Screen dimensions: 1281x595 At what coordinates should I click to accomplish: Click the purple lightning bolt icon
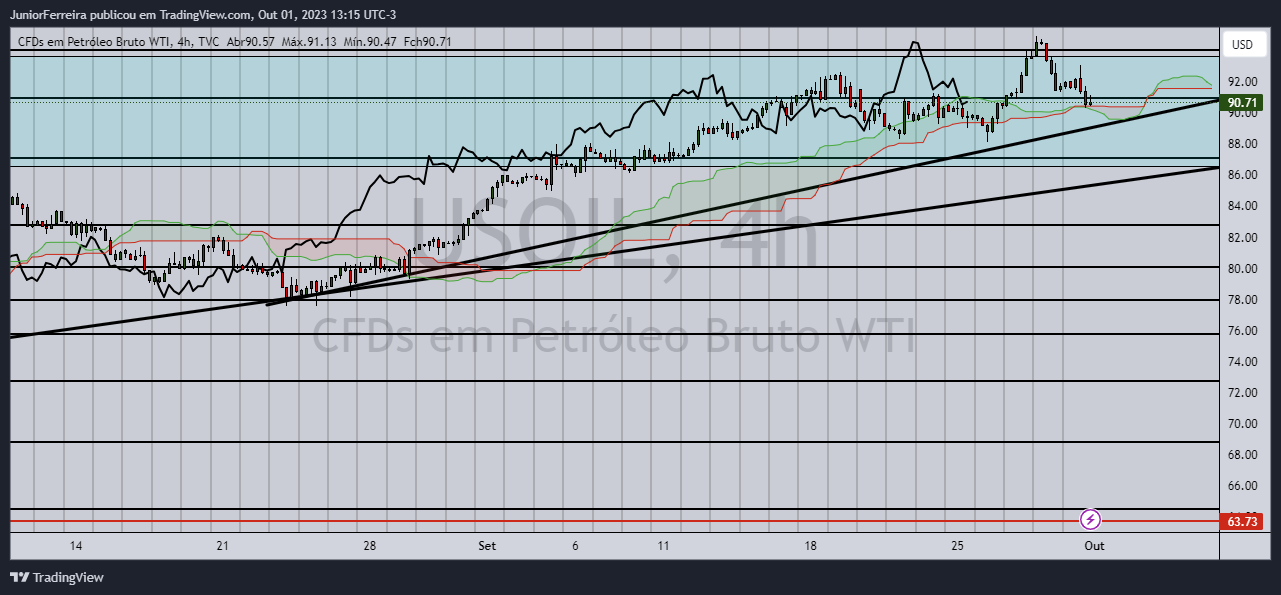tap(1091, 520)
